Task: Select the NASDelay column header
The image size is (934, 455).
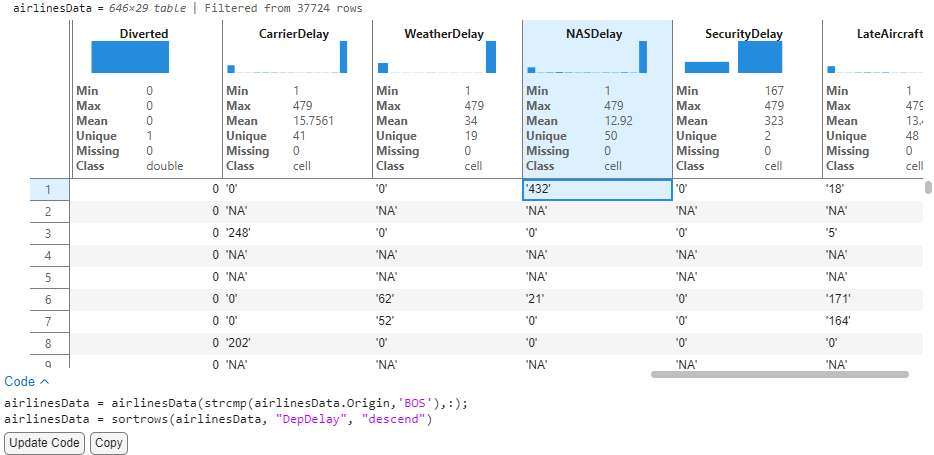Action: tap(594, 34)
